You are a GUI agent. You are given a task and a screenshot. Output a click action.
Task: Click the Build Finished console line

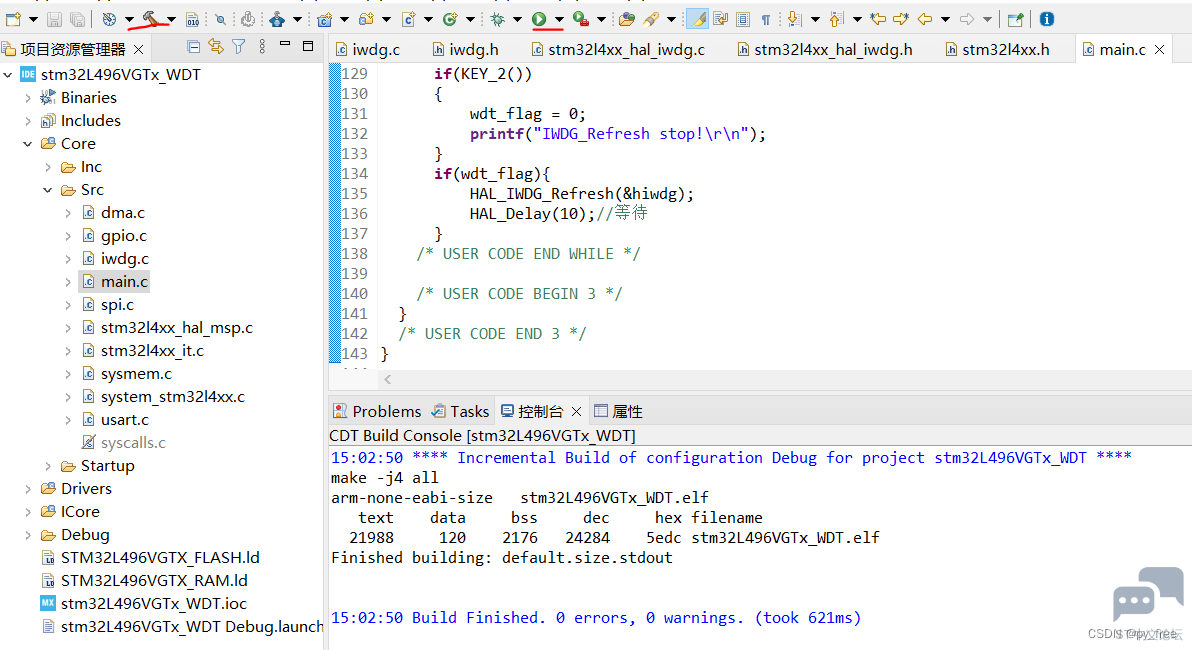click(x=596, y=617)
